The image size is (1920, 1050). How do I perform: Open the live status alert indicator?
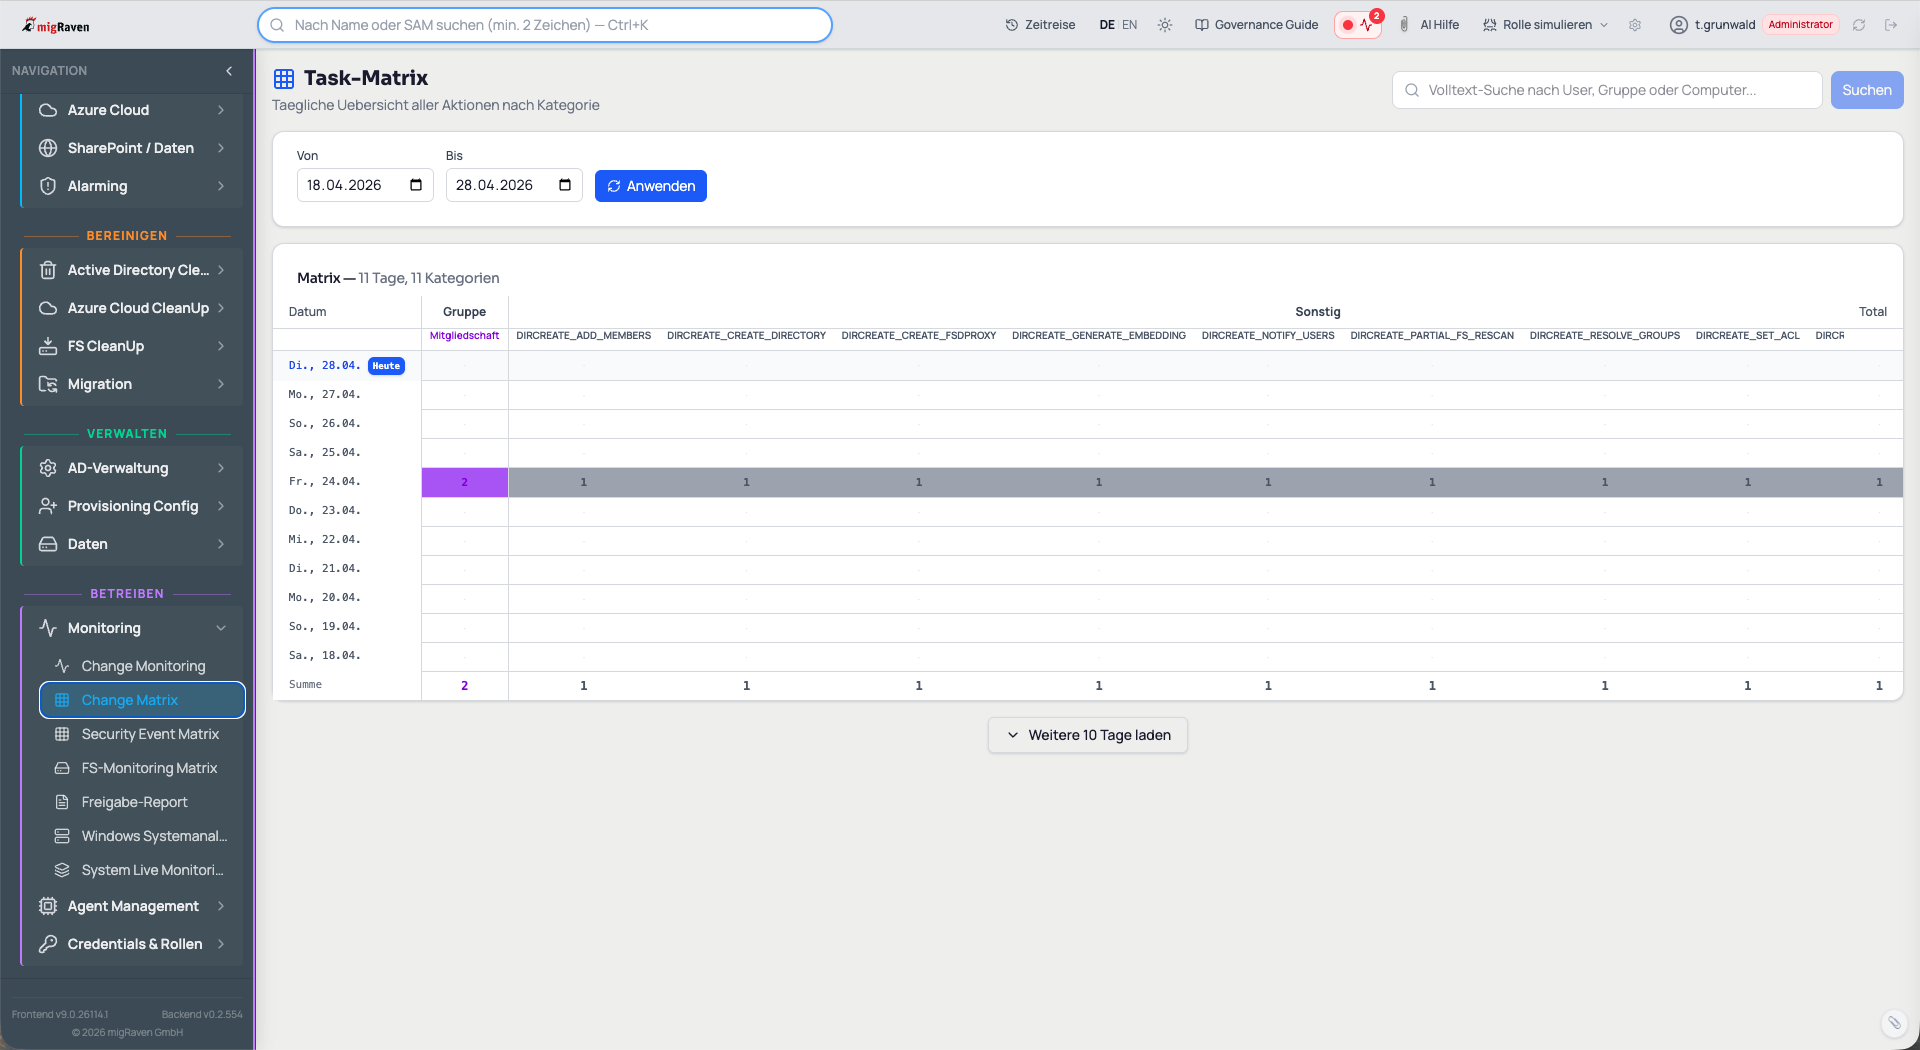pyautogui.click(x=1357, y=25)
